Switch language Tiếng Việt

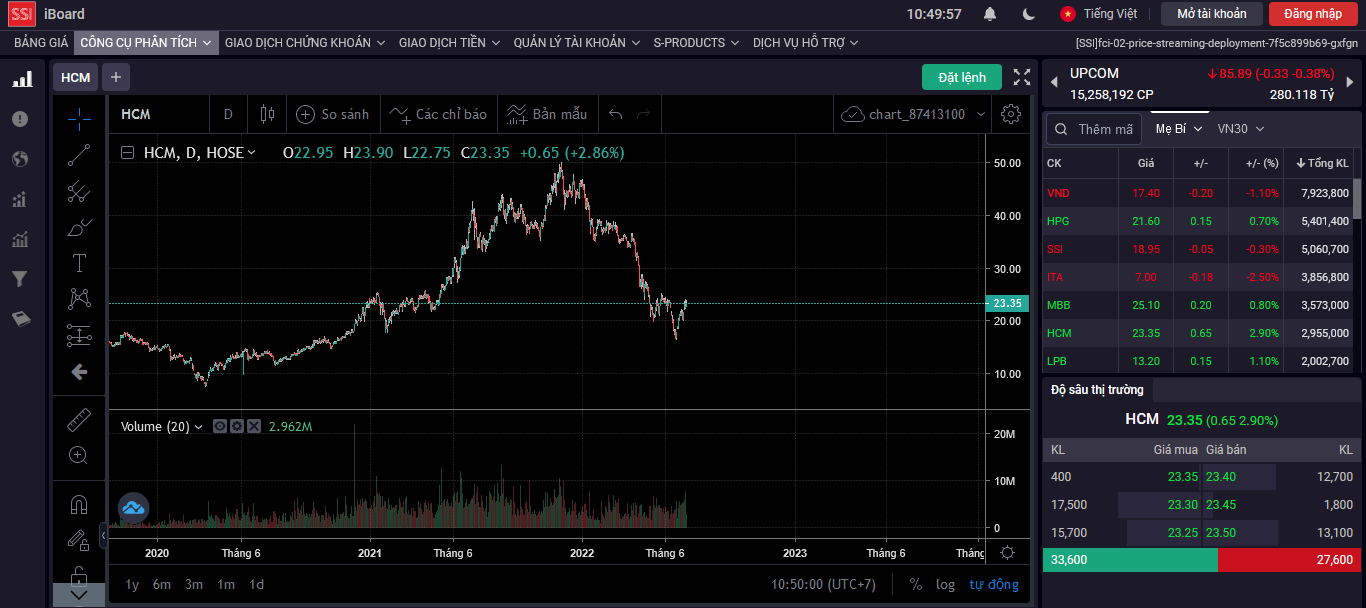(x=1098, y=14)
